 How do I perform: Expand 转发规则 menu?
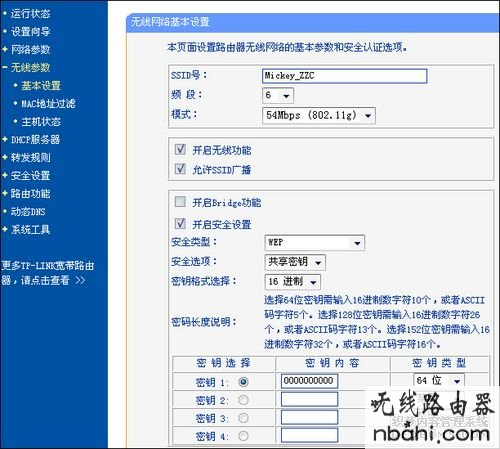(x=30, y=158)
